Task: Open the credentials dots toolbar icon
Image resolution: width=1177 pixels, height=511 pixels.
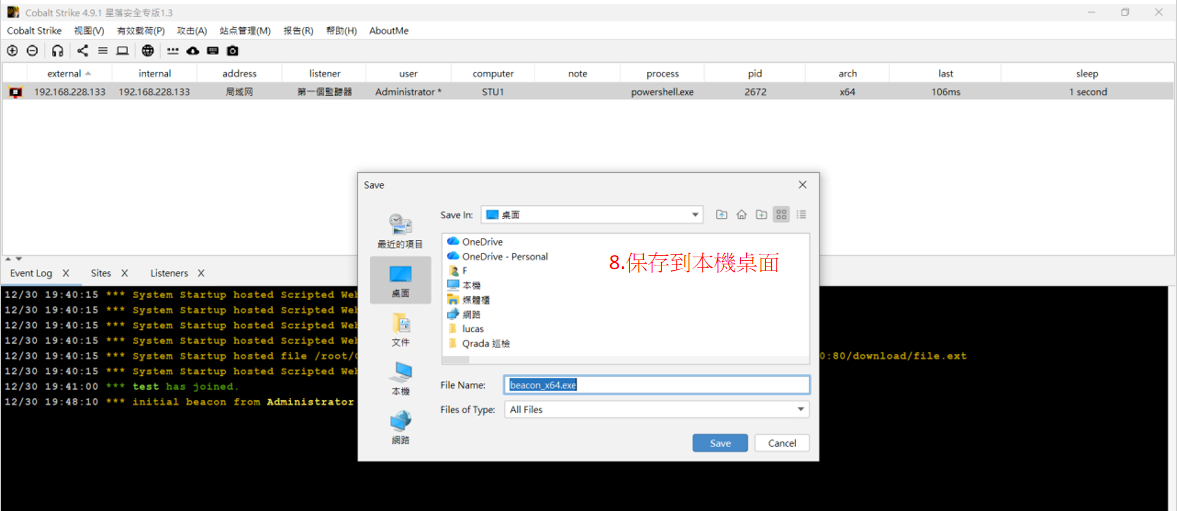Action: (173, 51)
